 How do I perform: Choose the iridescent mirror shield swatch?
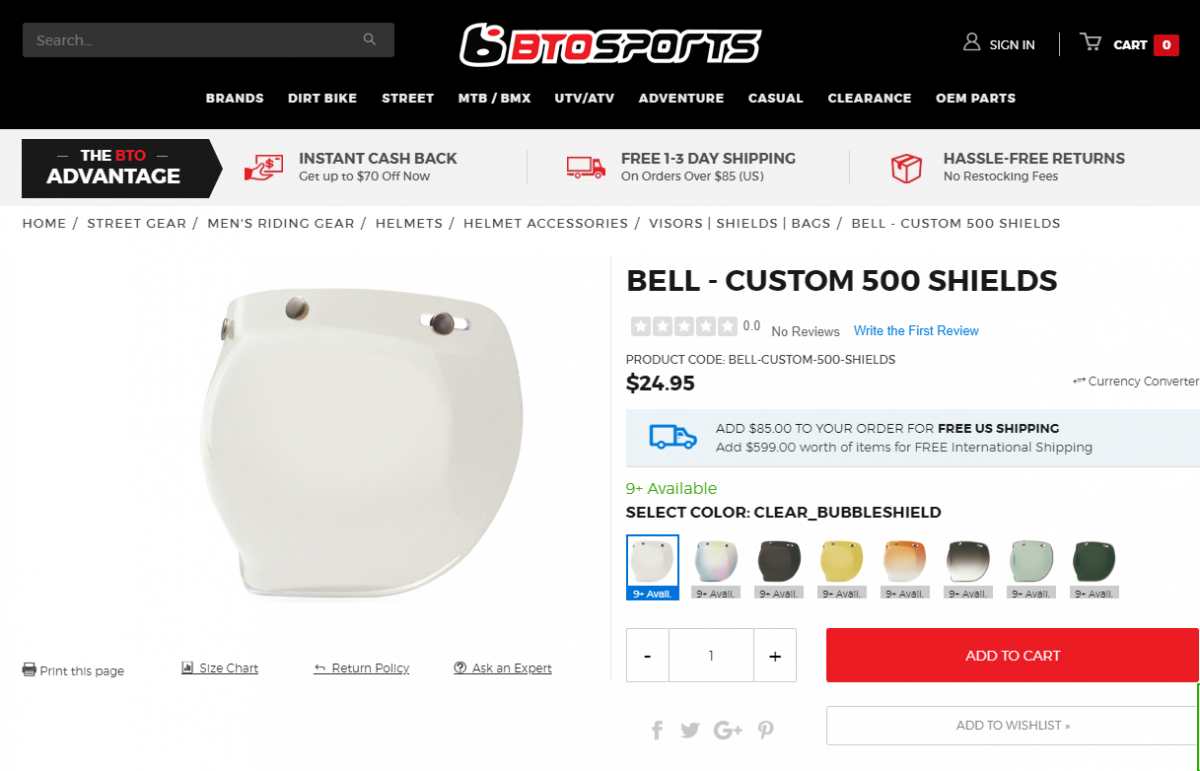tap(716, 561)
